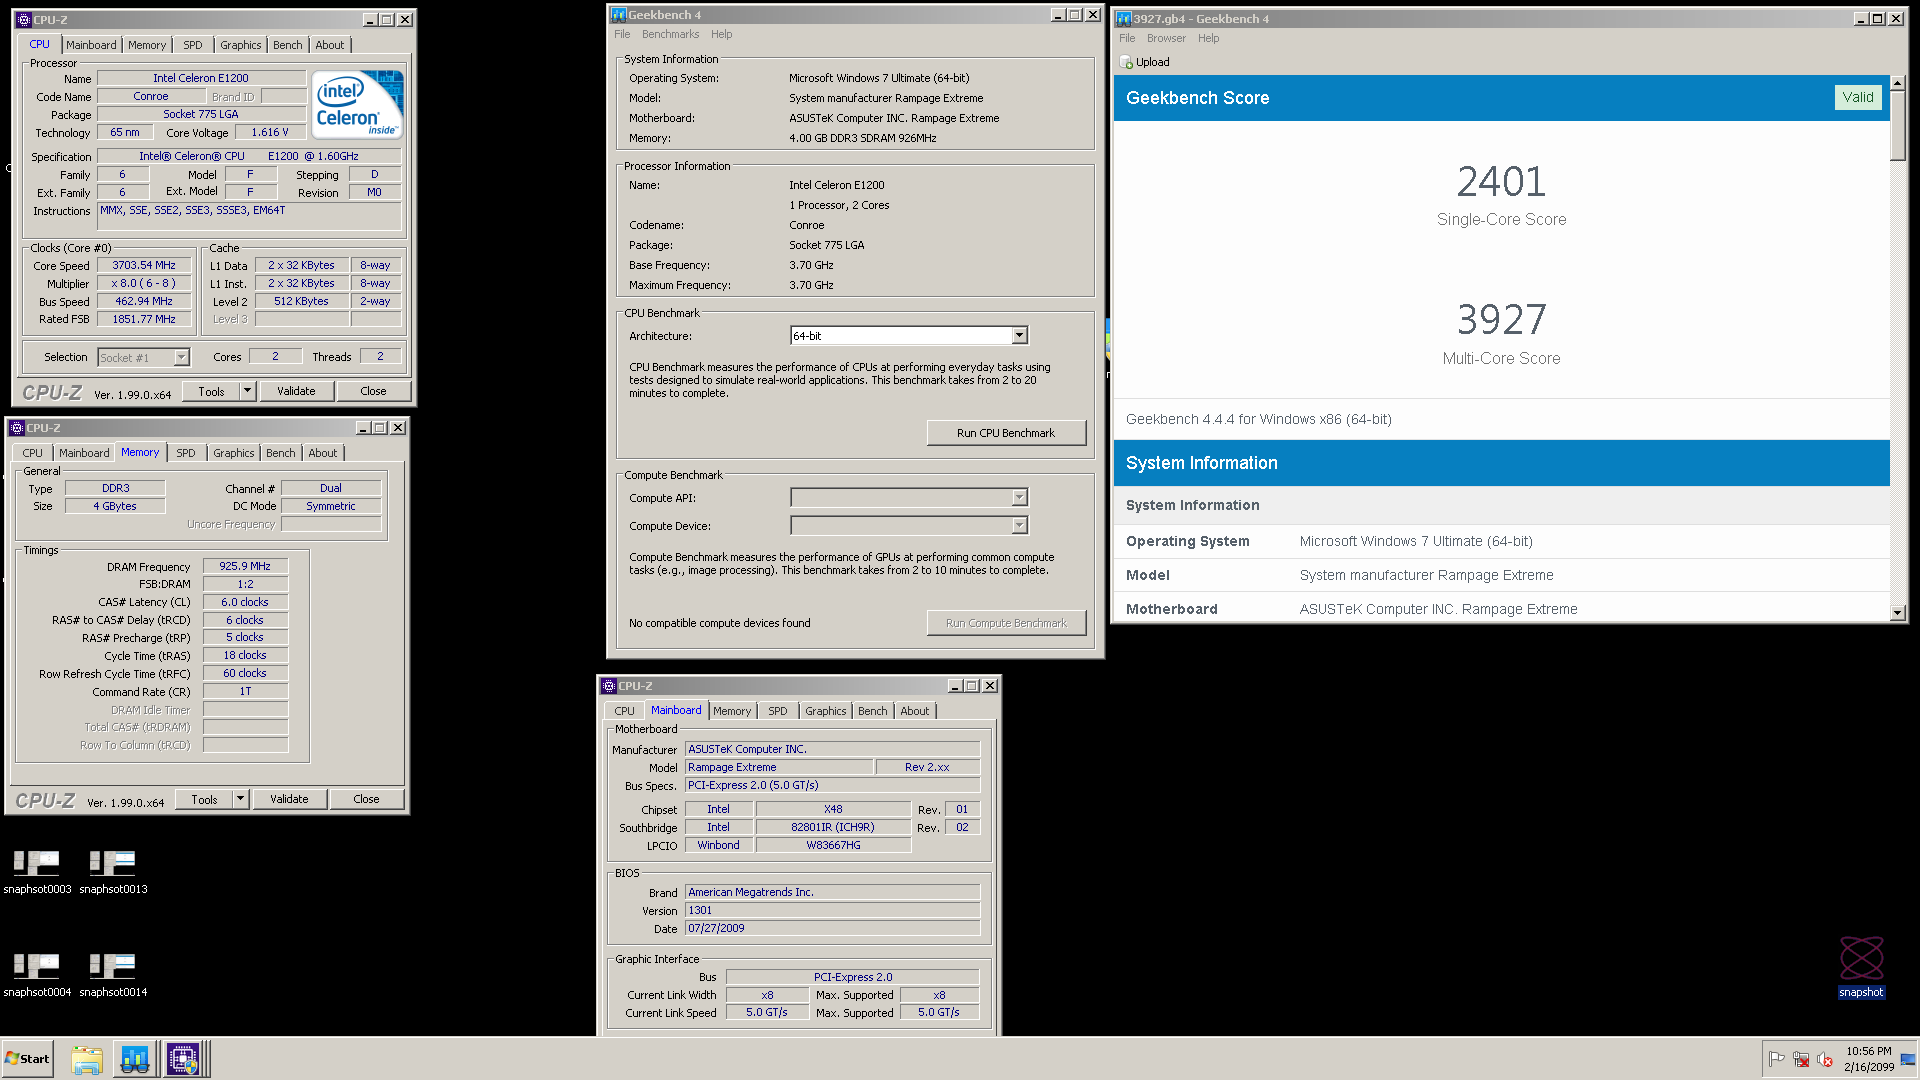Click the Geekbench 4 window title icon

619,15
